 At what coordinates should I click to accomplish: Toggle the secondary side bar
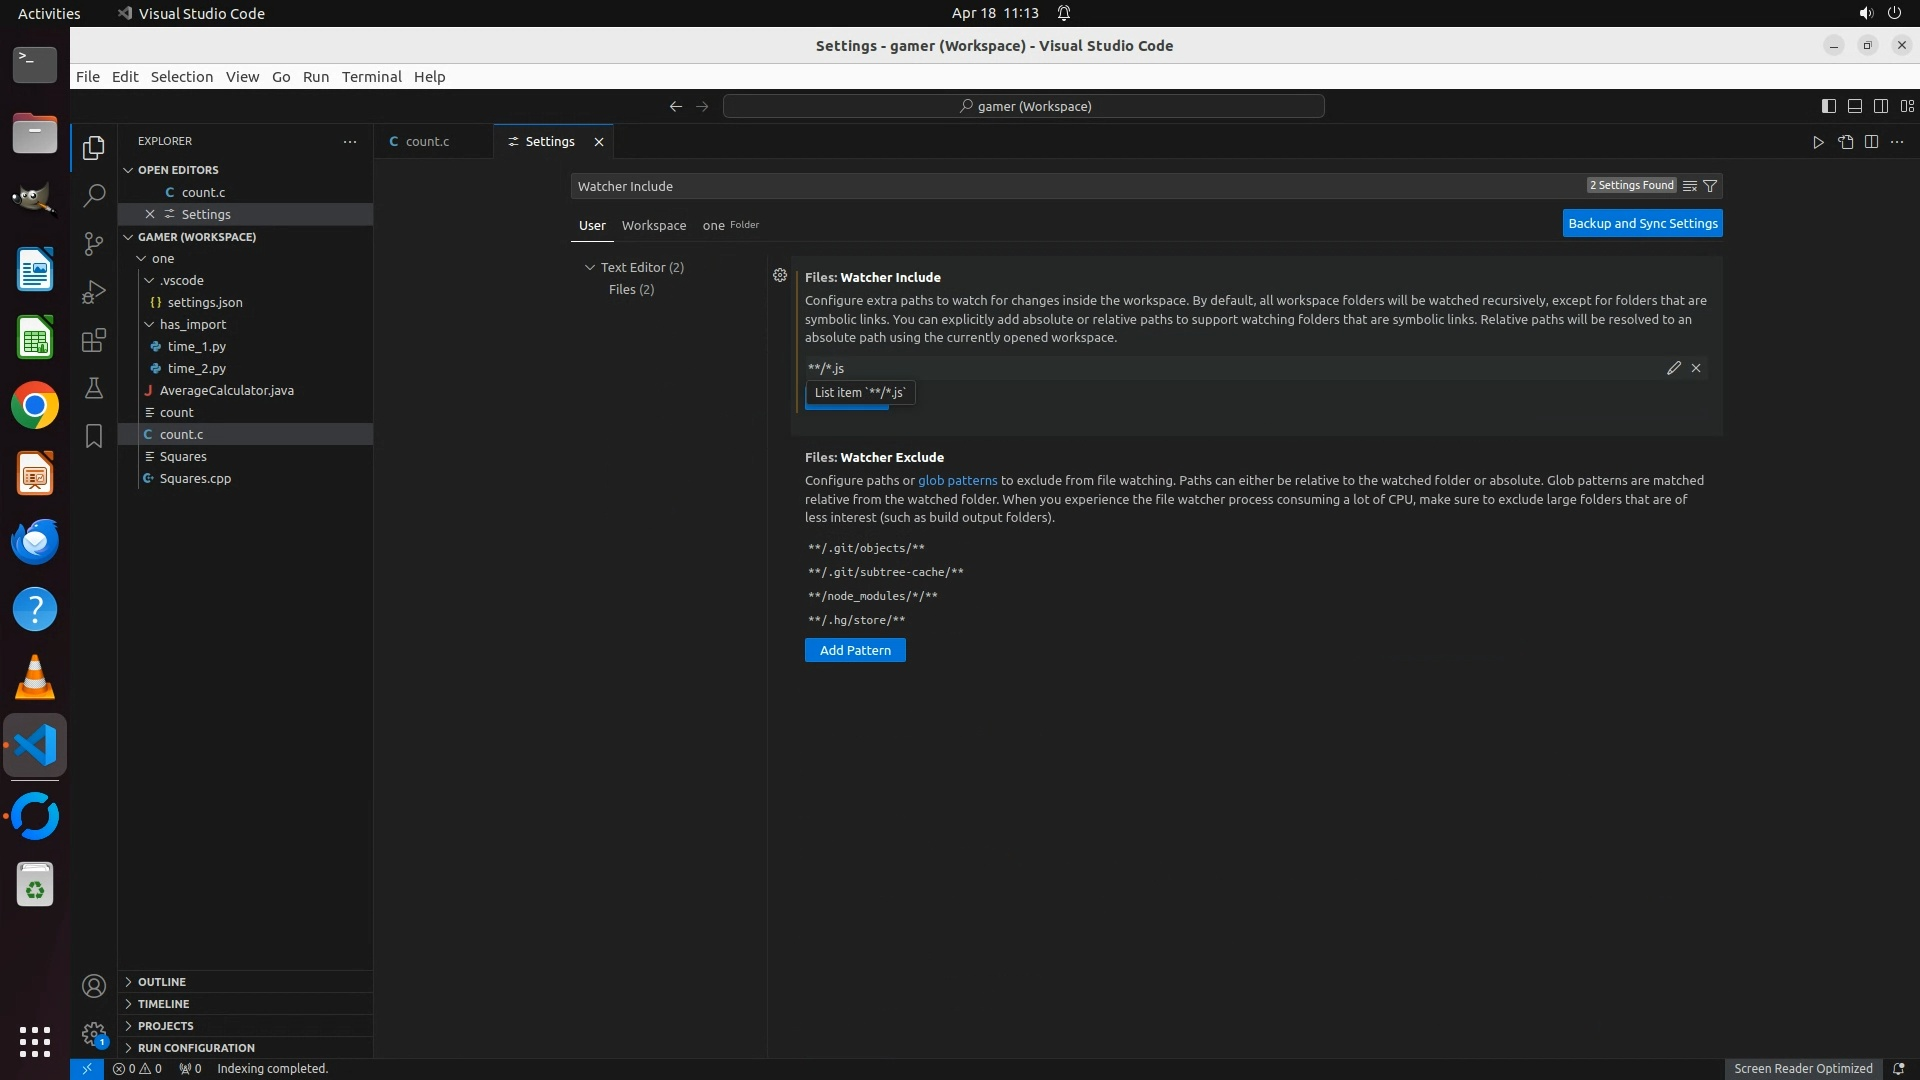(x=1880, y=106)
